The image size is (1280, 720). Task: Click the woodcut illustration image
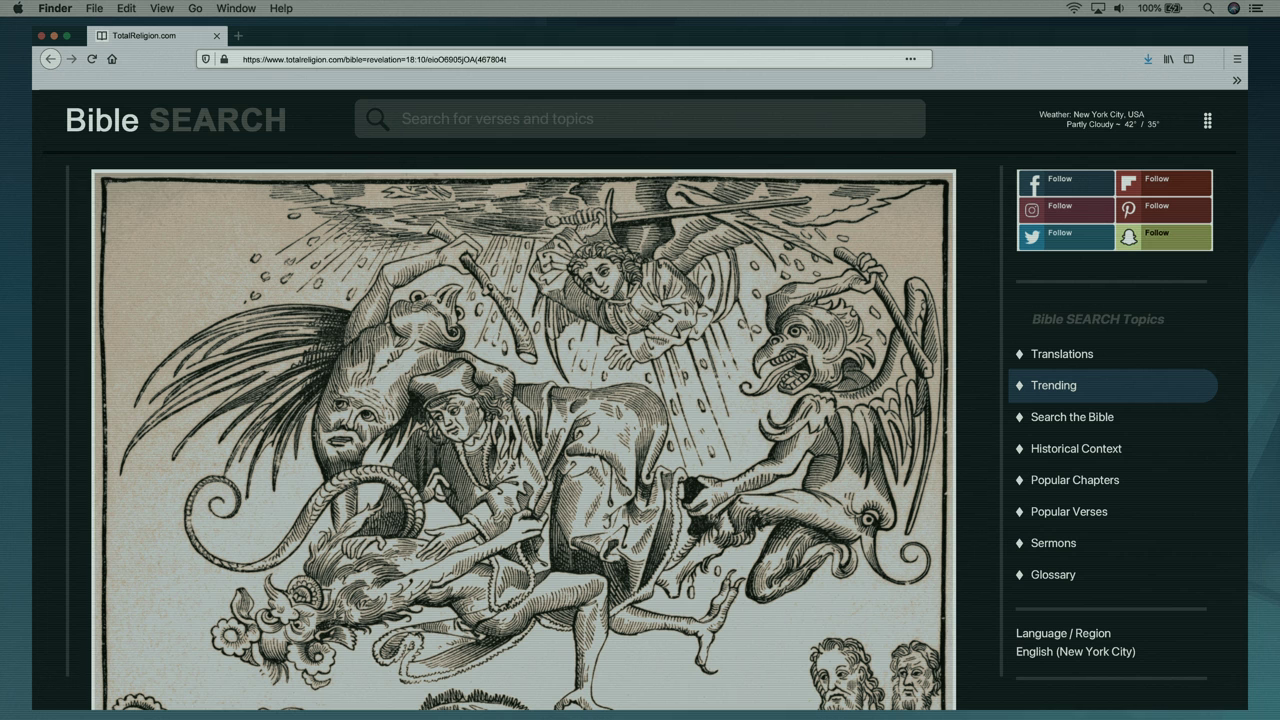(523, 440)
